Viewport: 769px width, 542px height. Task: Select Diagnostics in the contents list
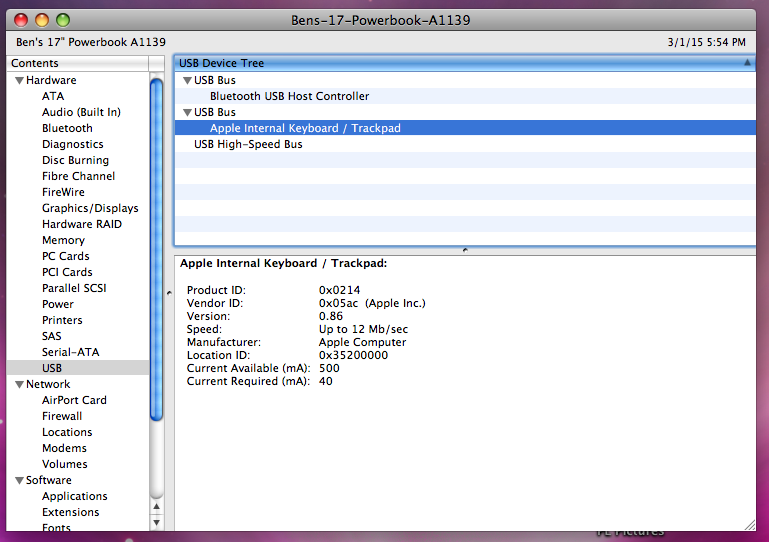[73, 144]
